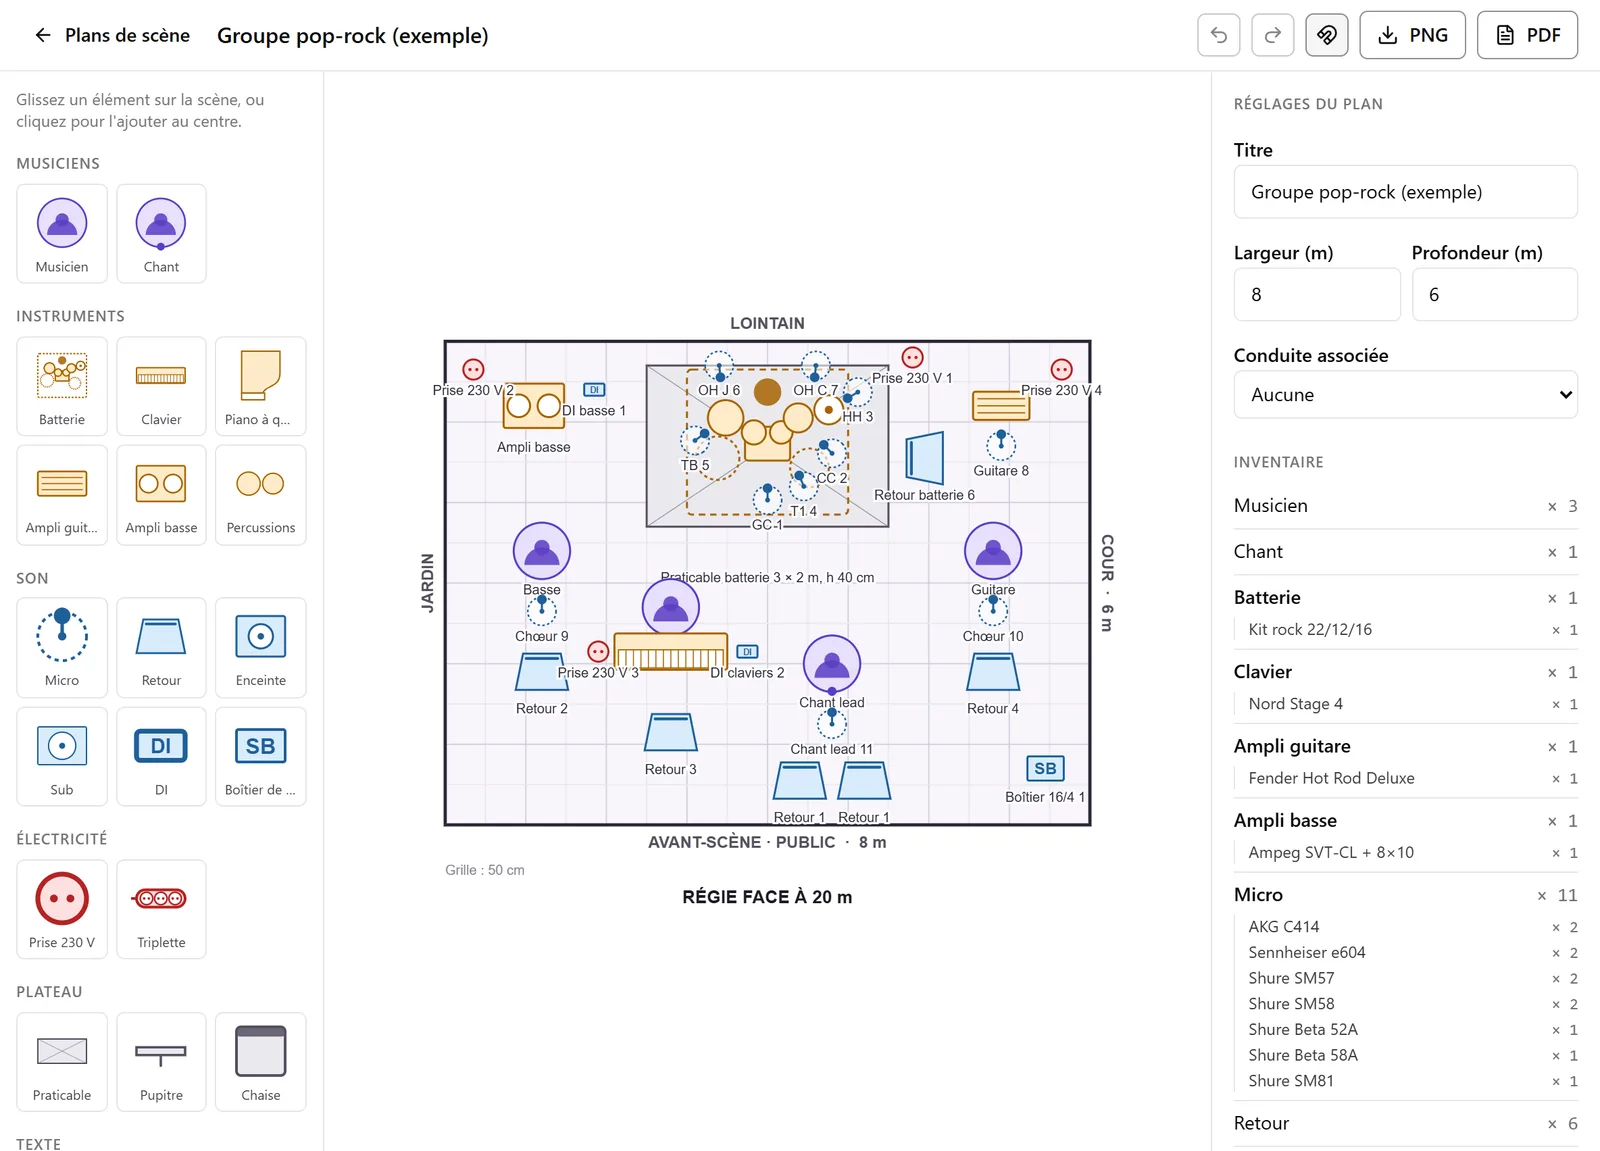
Task: Export the stage plan as PDF
Action: point(1527,35)
